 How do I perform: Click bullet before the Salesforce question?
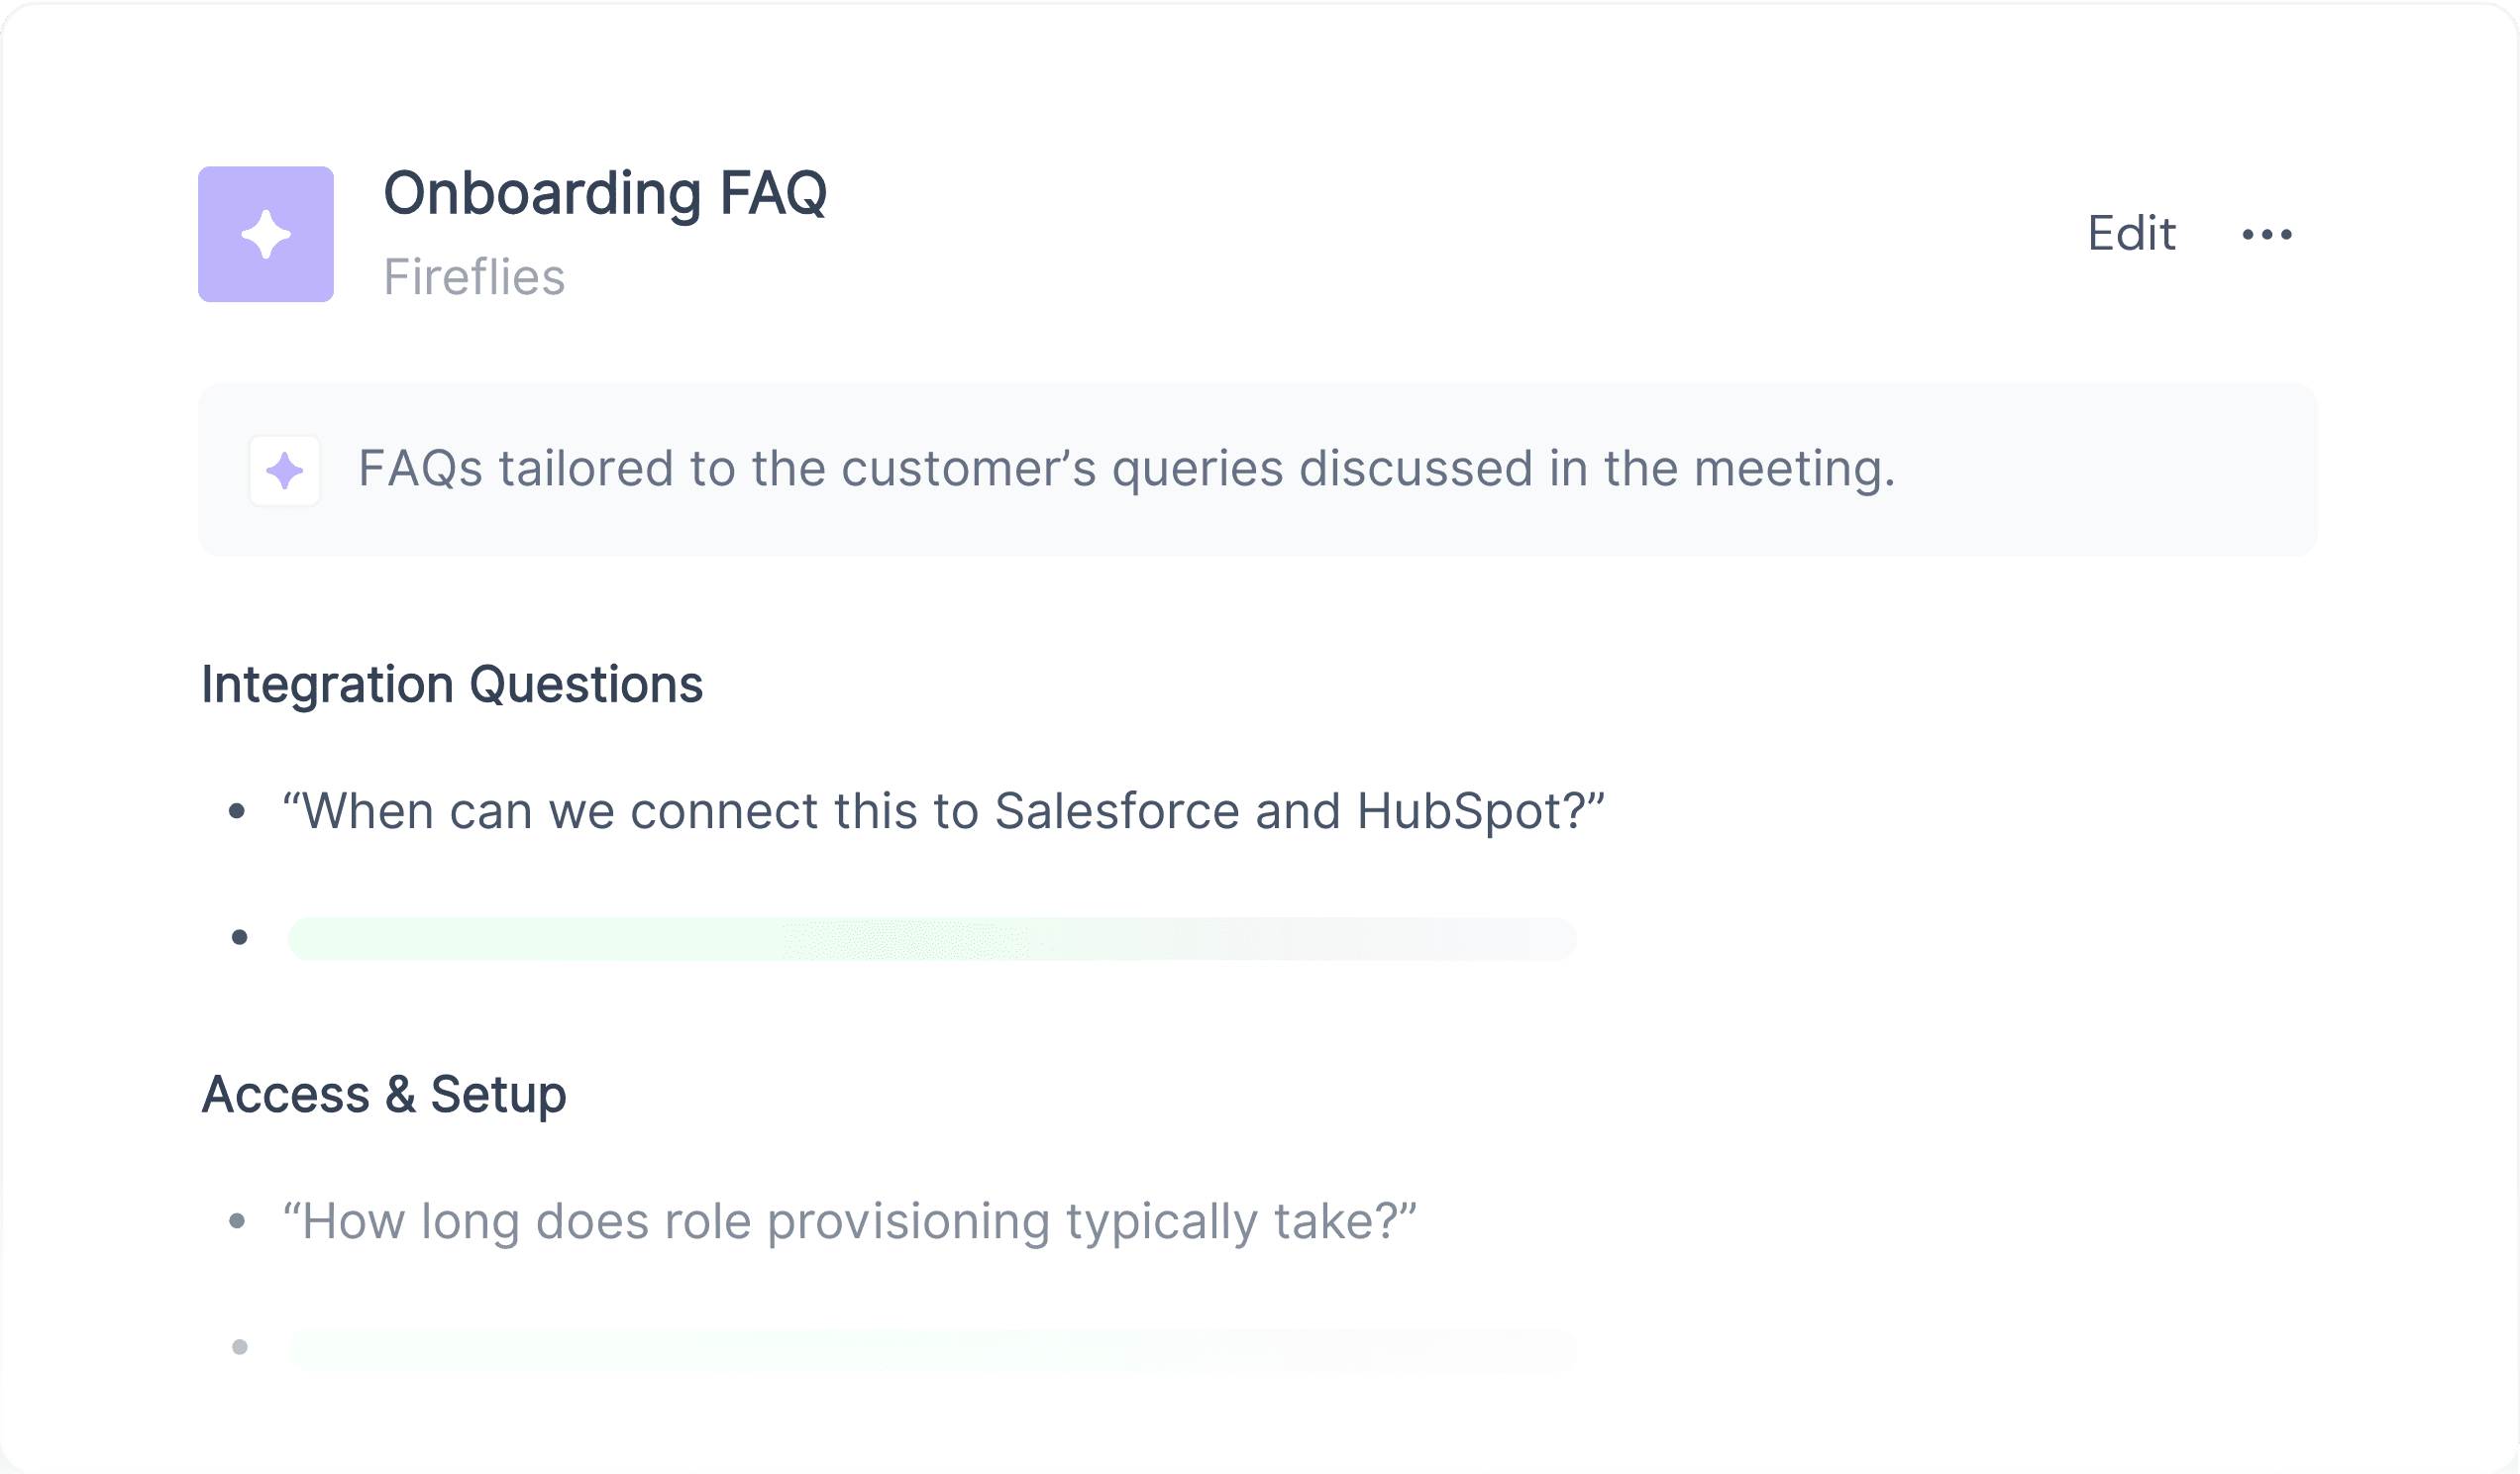[237, 811]
